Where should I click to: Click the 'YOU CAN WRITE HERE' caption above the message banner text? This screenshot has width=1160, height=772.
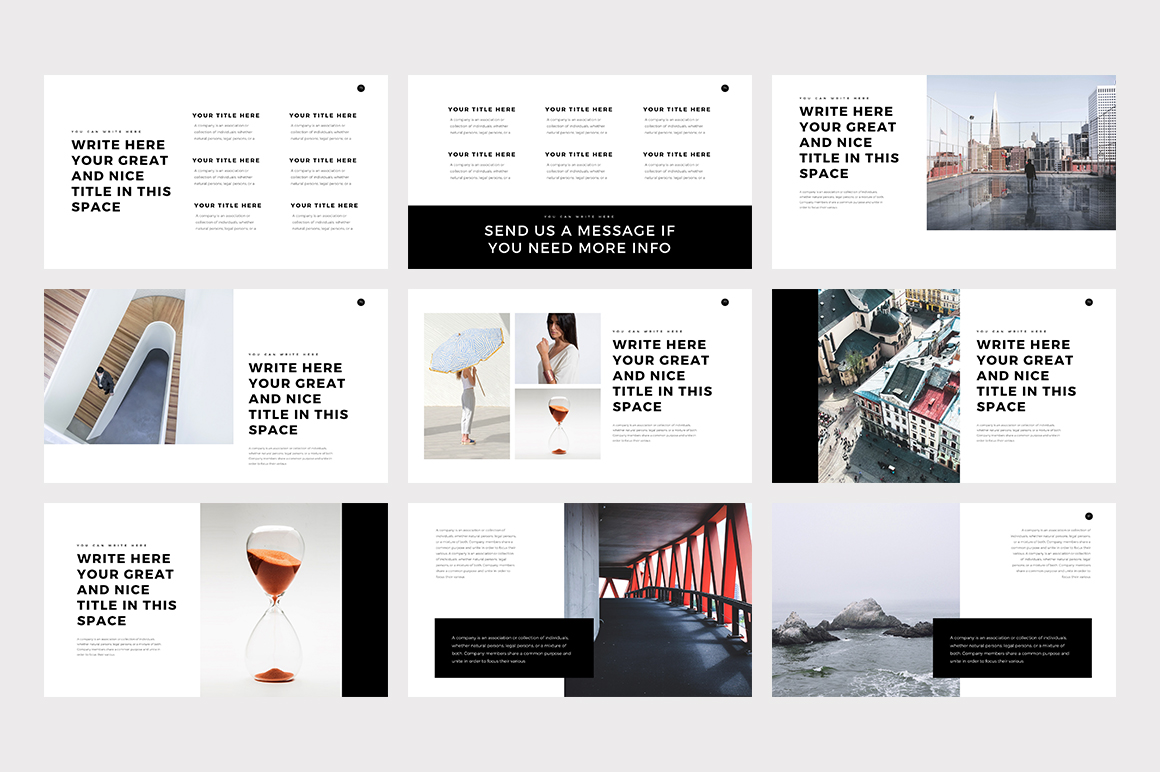[x=579, y=217]
